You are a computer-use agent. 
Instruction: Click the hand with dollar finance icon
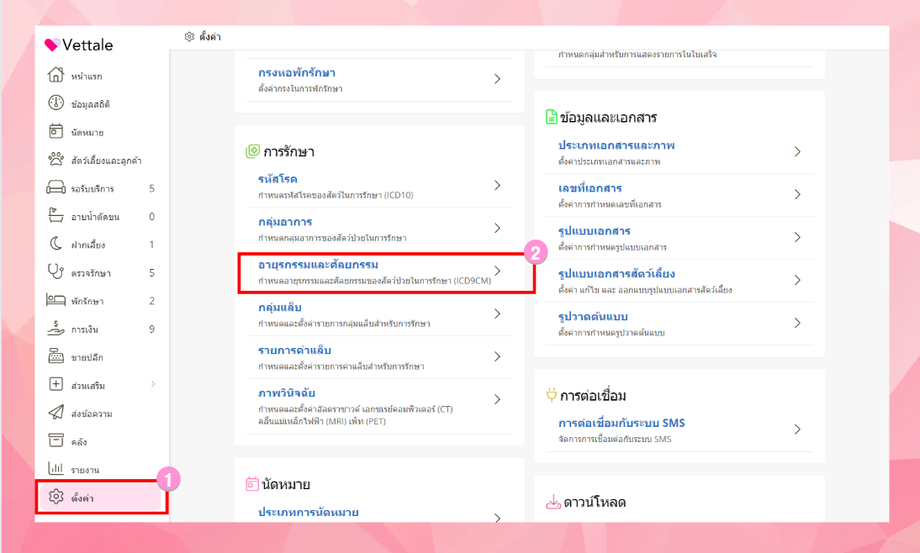[56, 328]
